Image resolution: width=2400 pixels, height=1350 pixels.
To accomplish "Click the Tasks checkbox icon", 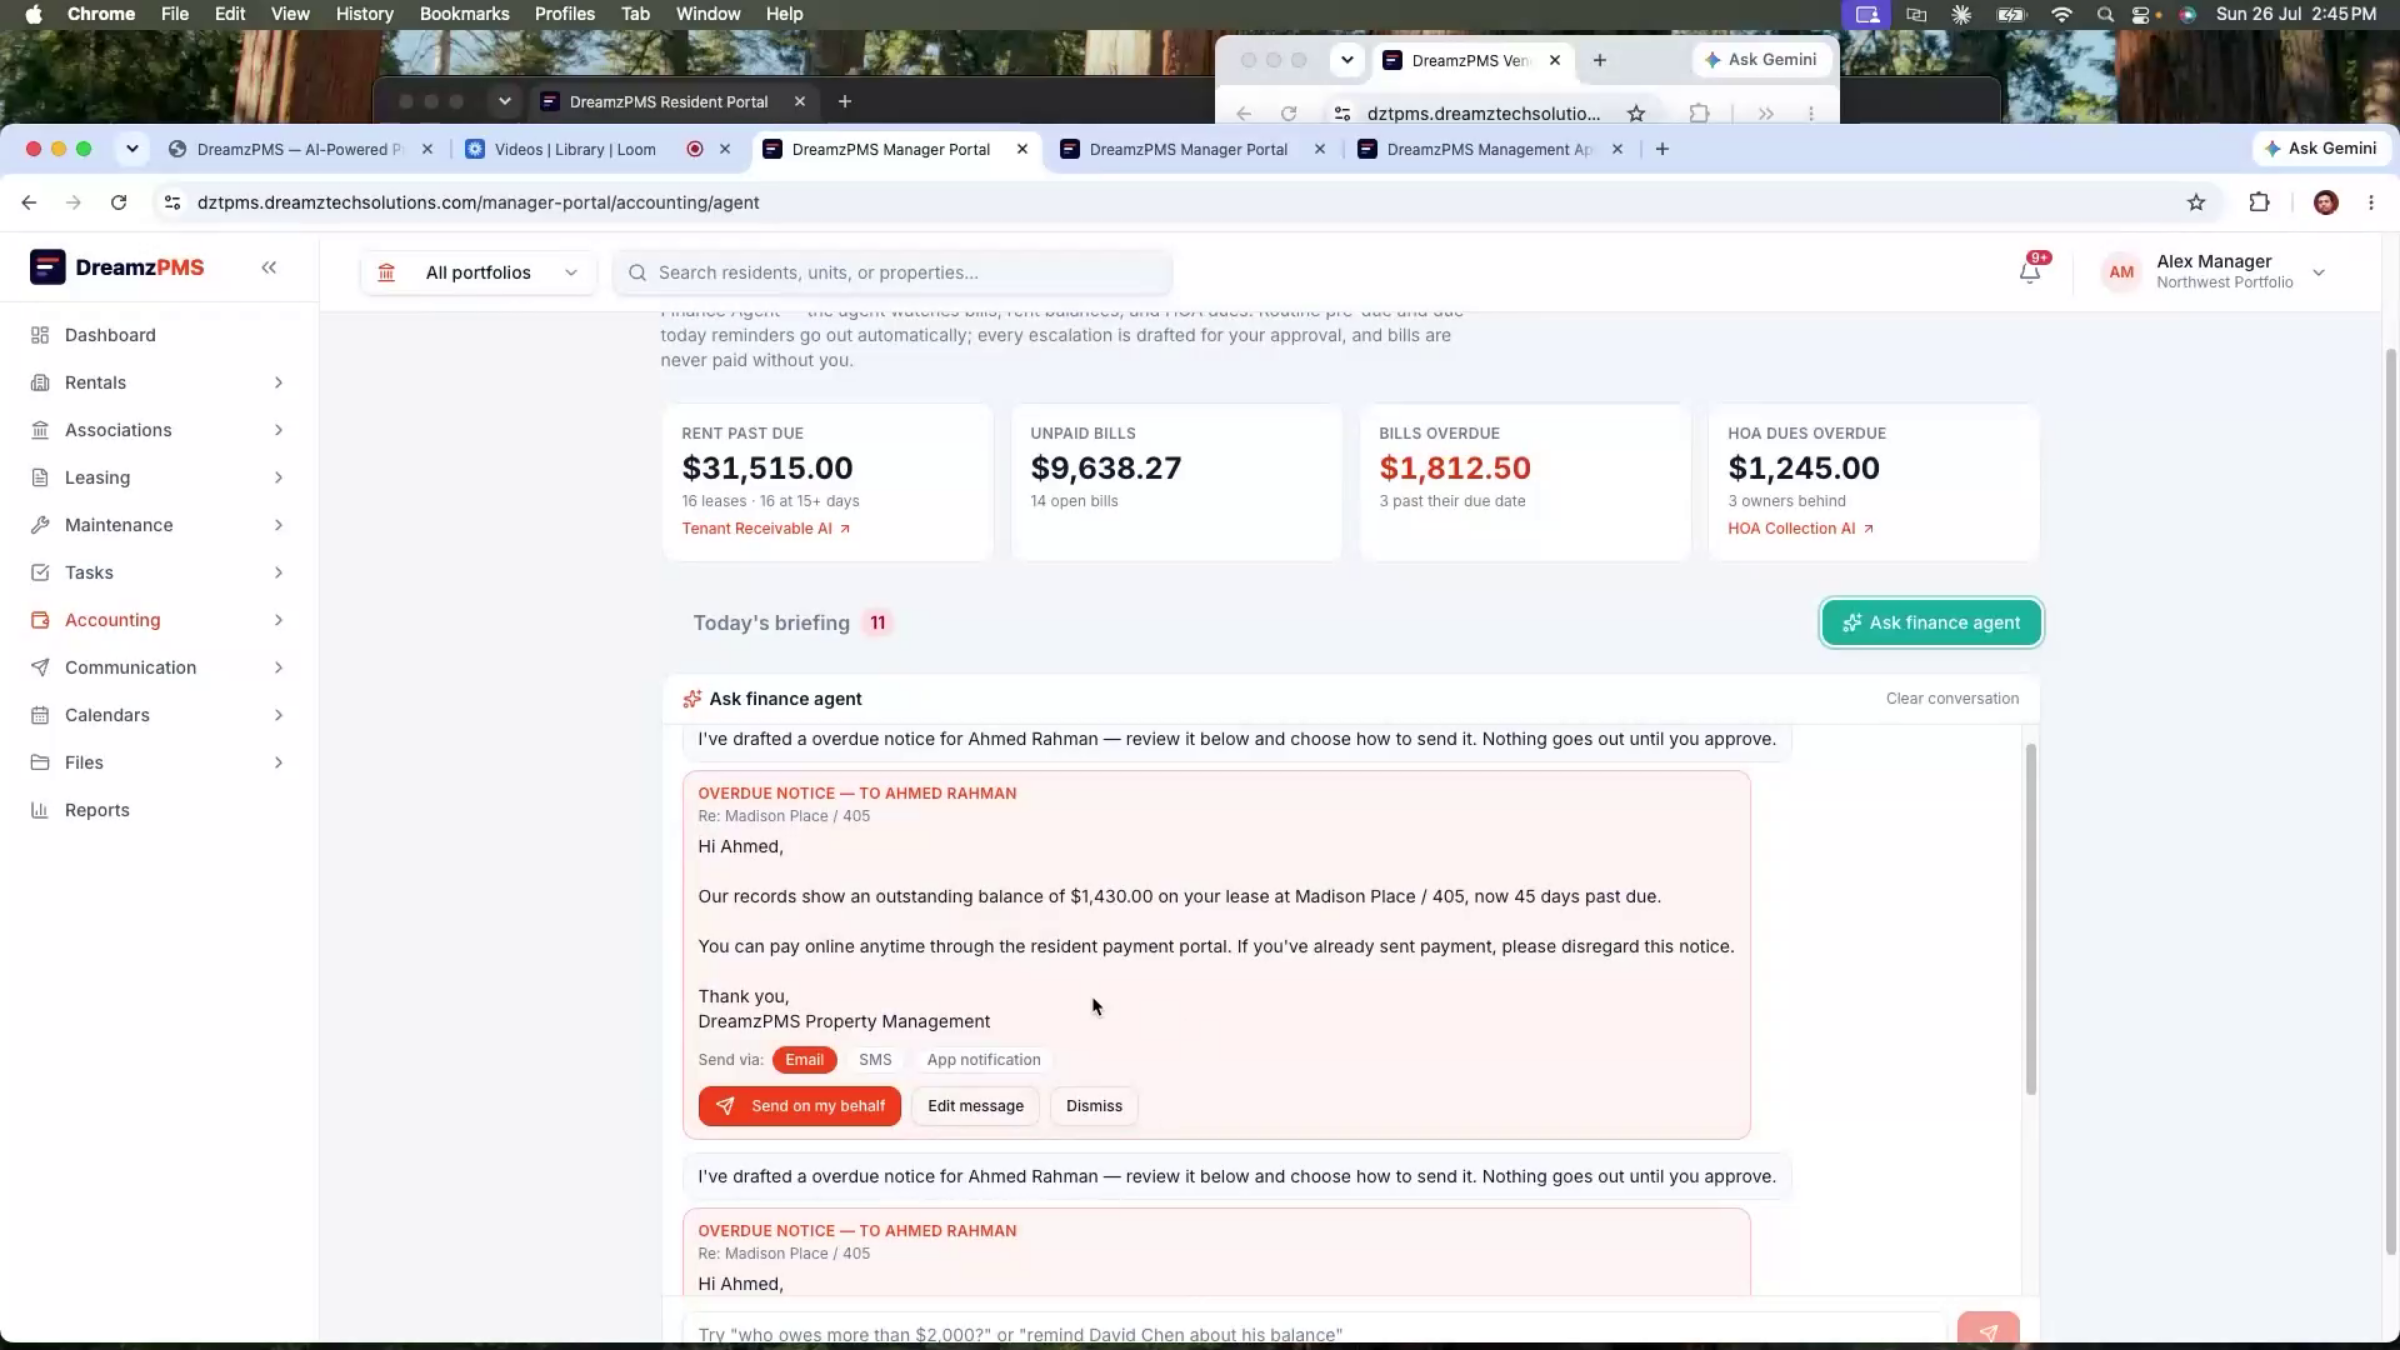I will [x=40, y=572].
